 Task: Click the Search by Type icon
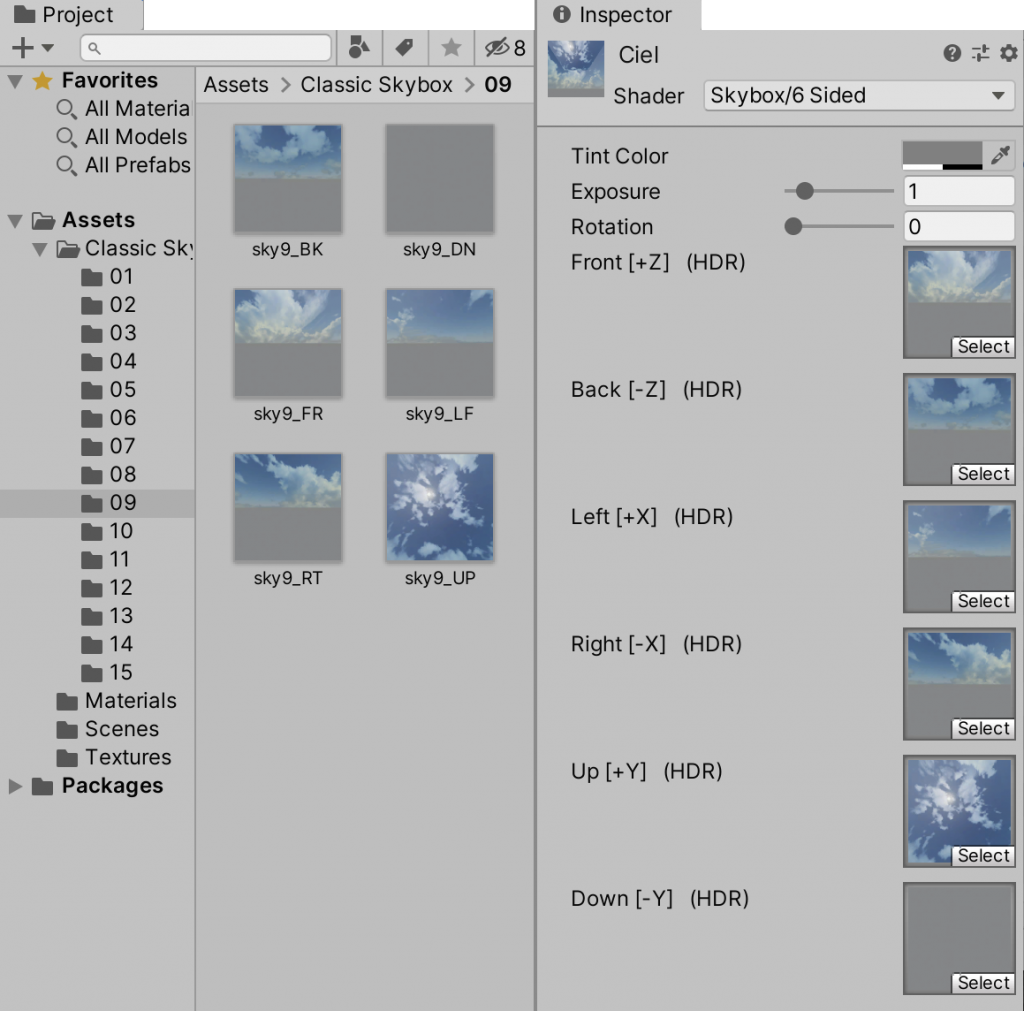pos(359,48)
